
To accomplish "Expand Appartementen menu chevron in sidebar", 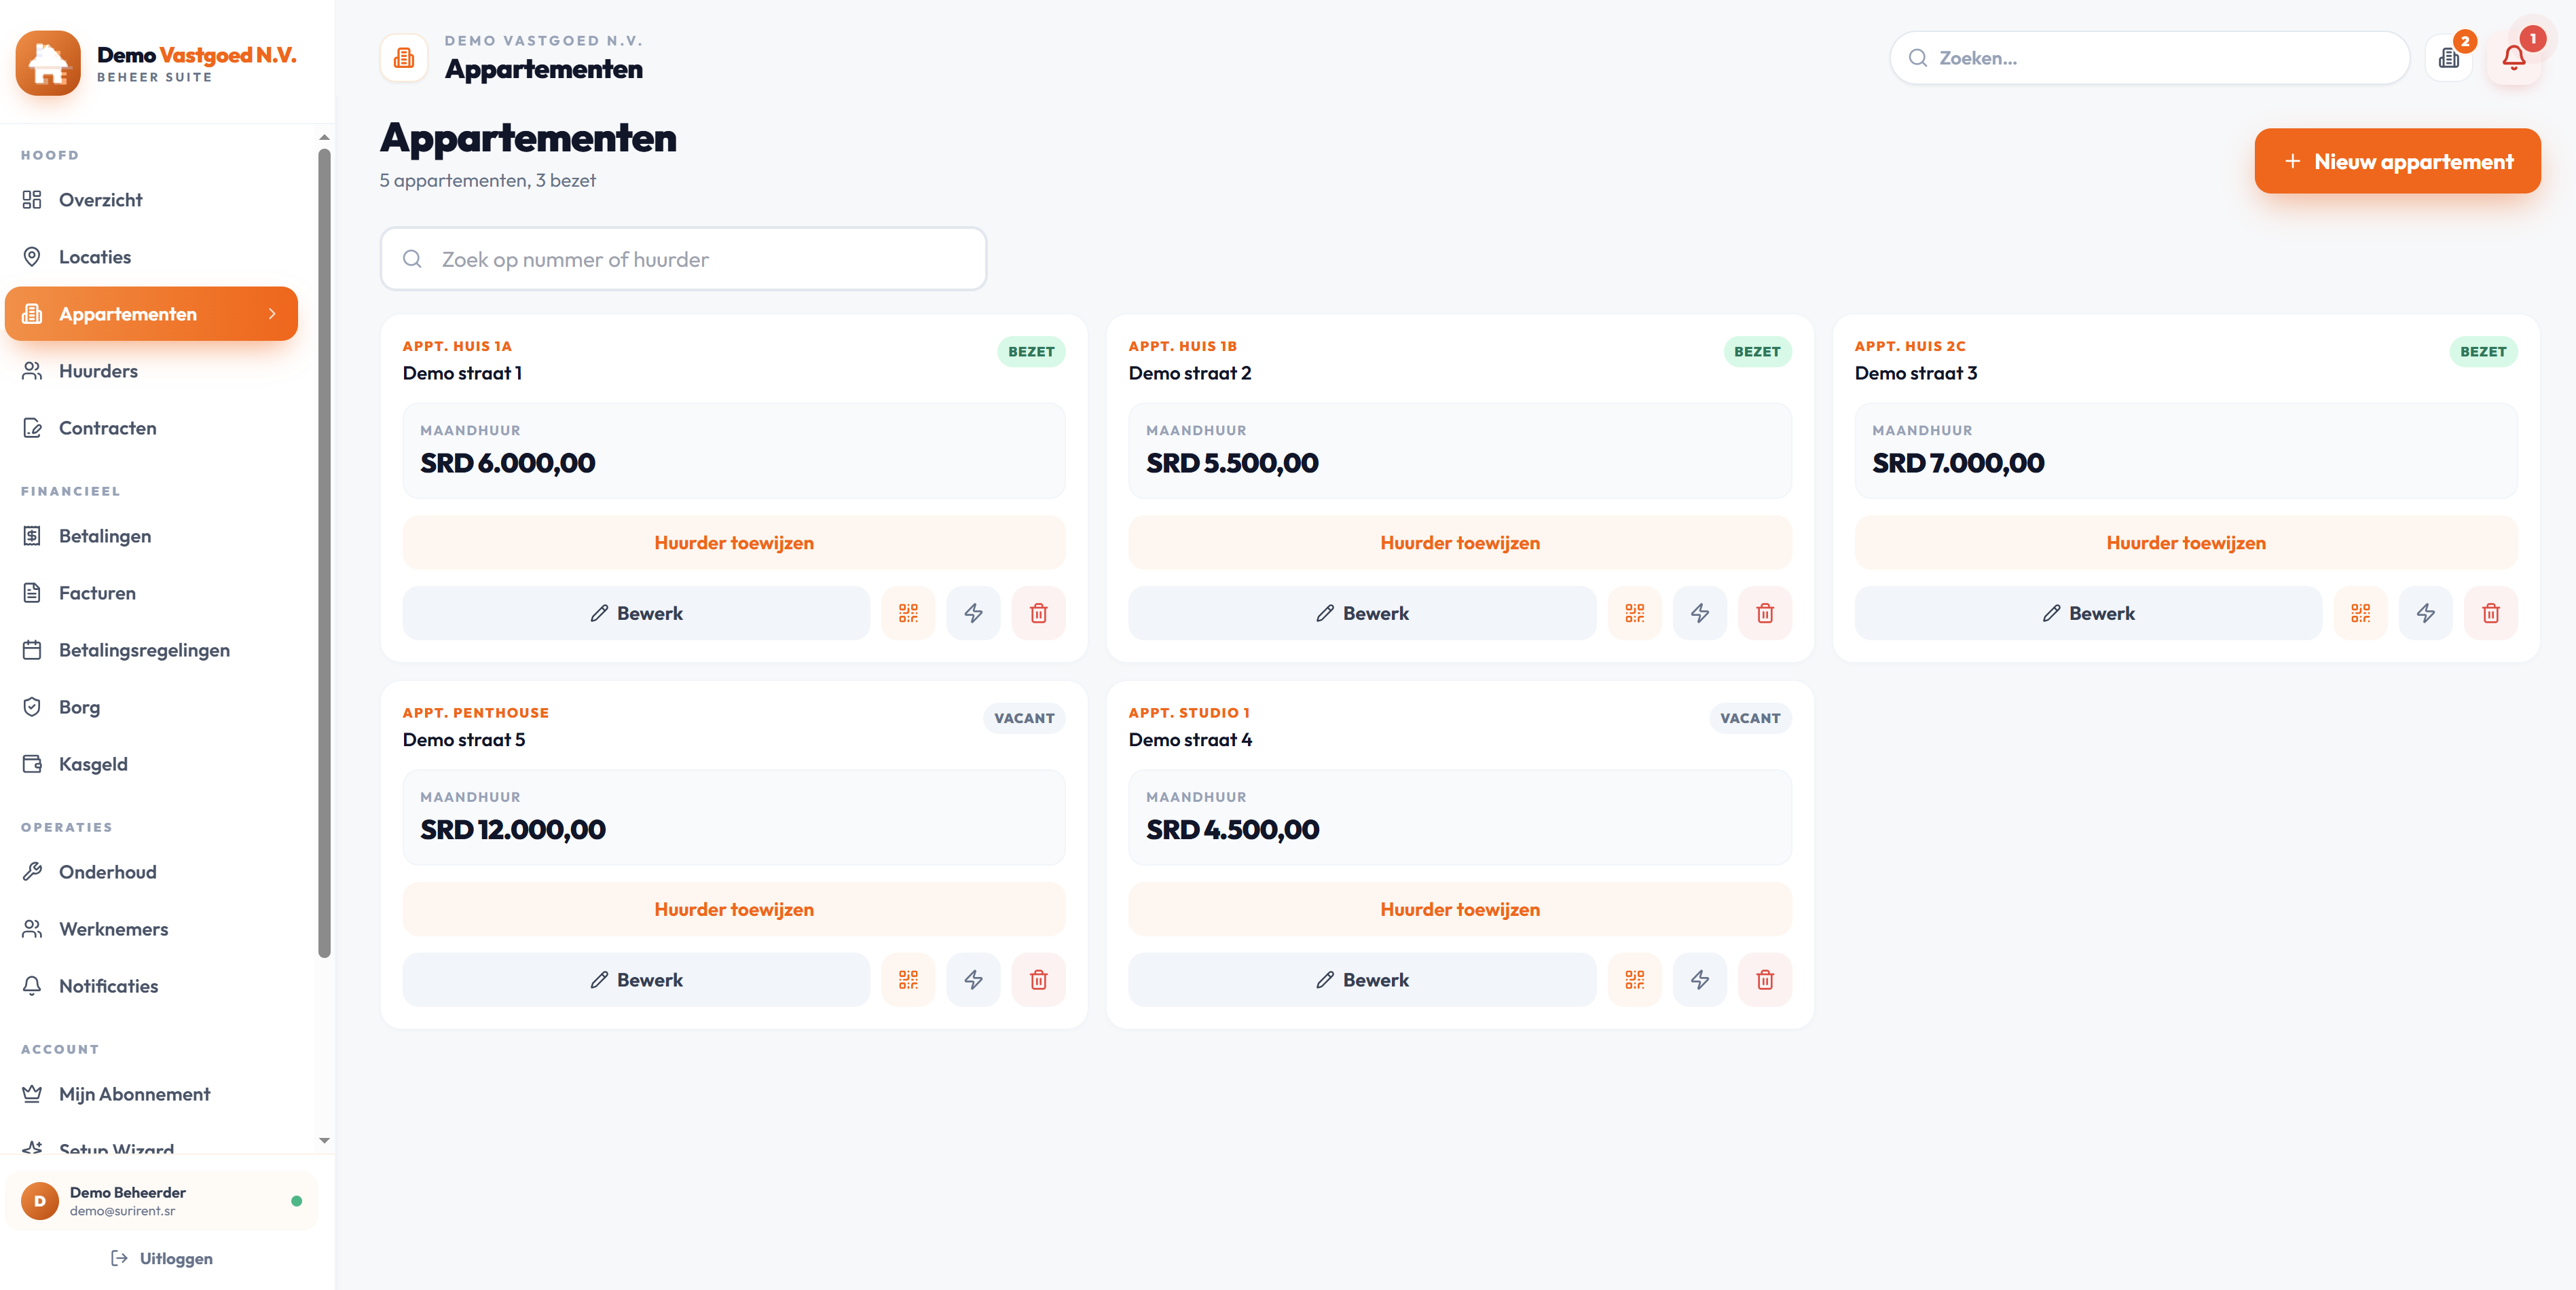I will 272,314.
